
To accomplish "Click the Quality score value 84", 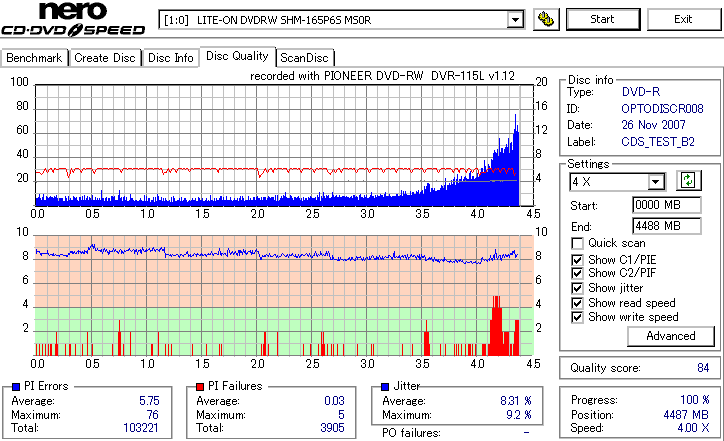I will (703, 368).
